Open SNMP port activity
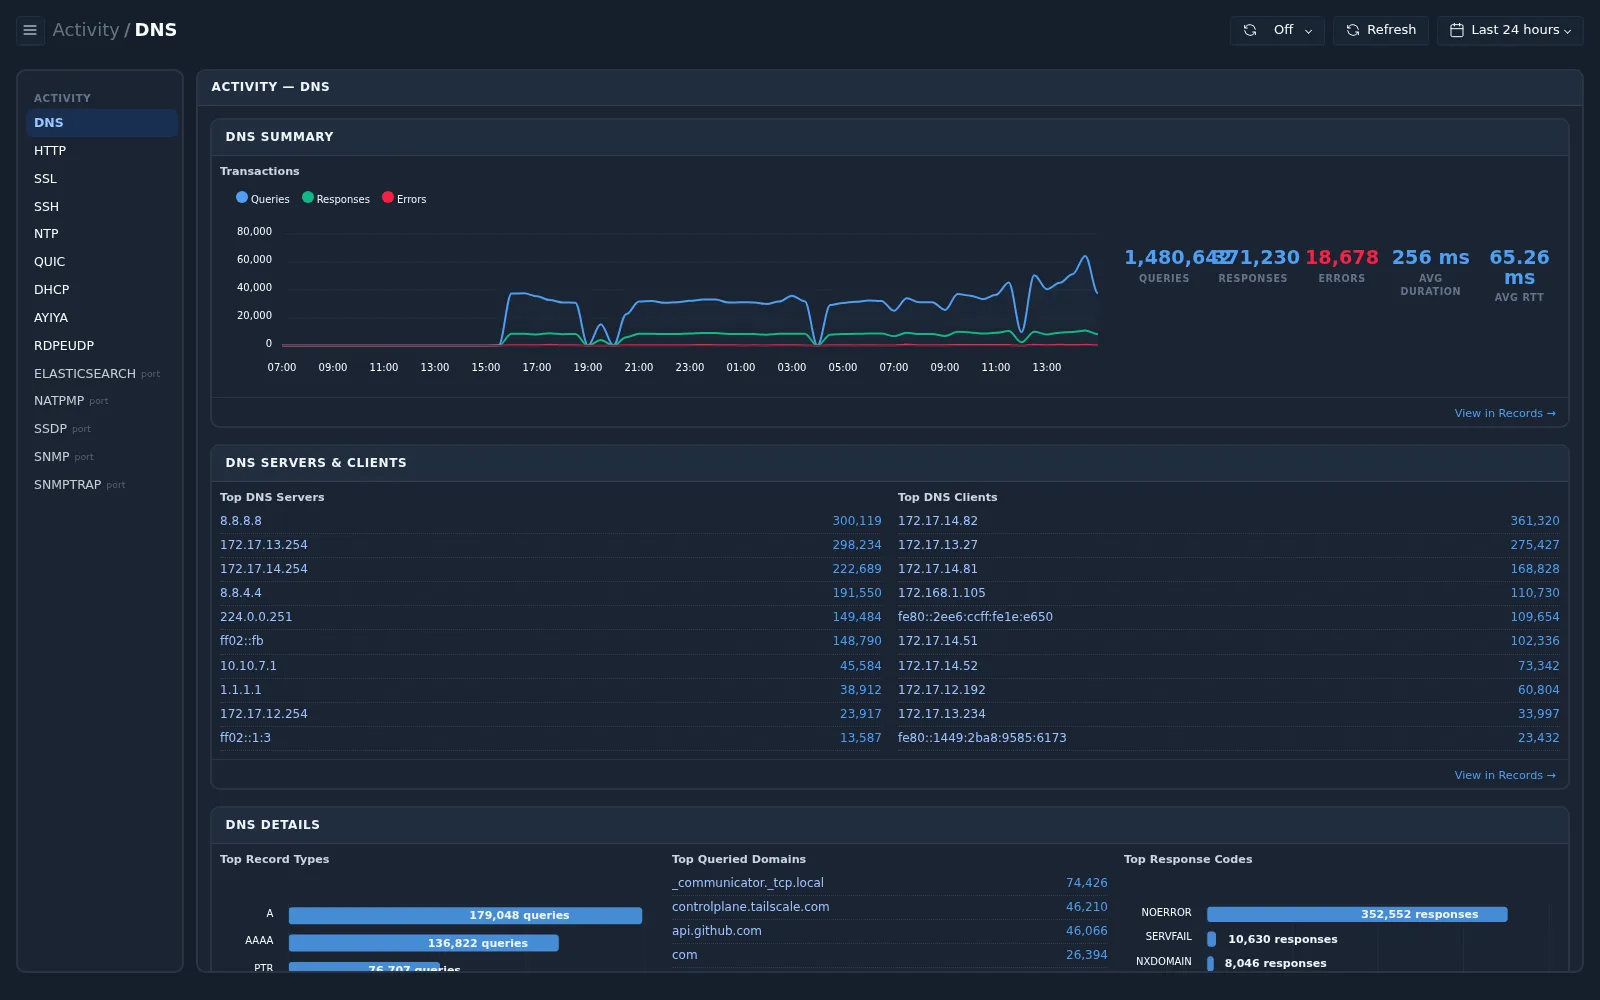Image resolution: width=1600 pixels, height=1000 pixels. [x=102, y=457]
